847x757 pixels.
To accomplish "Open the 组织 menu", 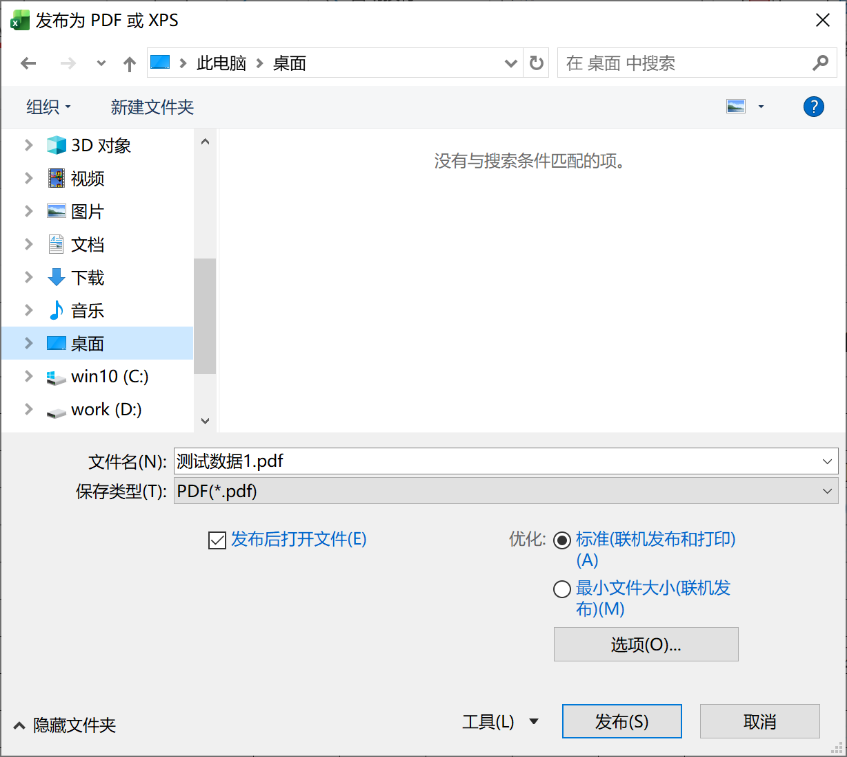I will click(x=48, y=107).
